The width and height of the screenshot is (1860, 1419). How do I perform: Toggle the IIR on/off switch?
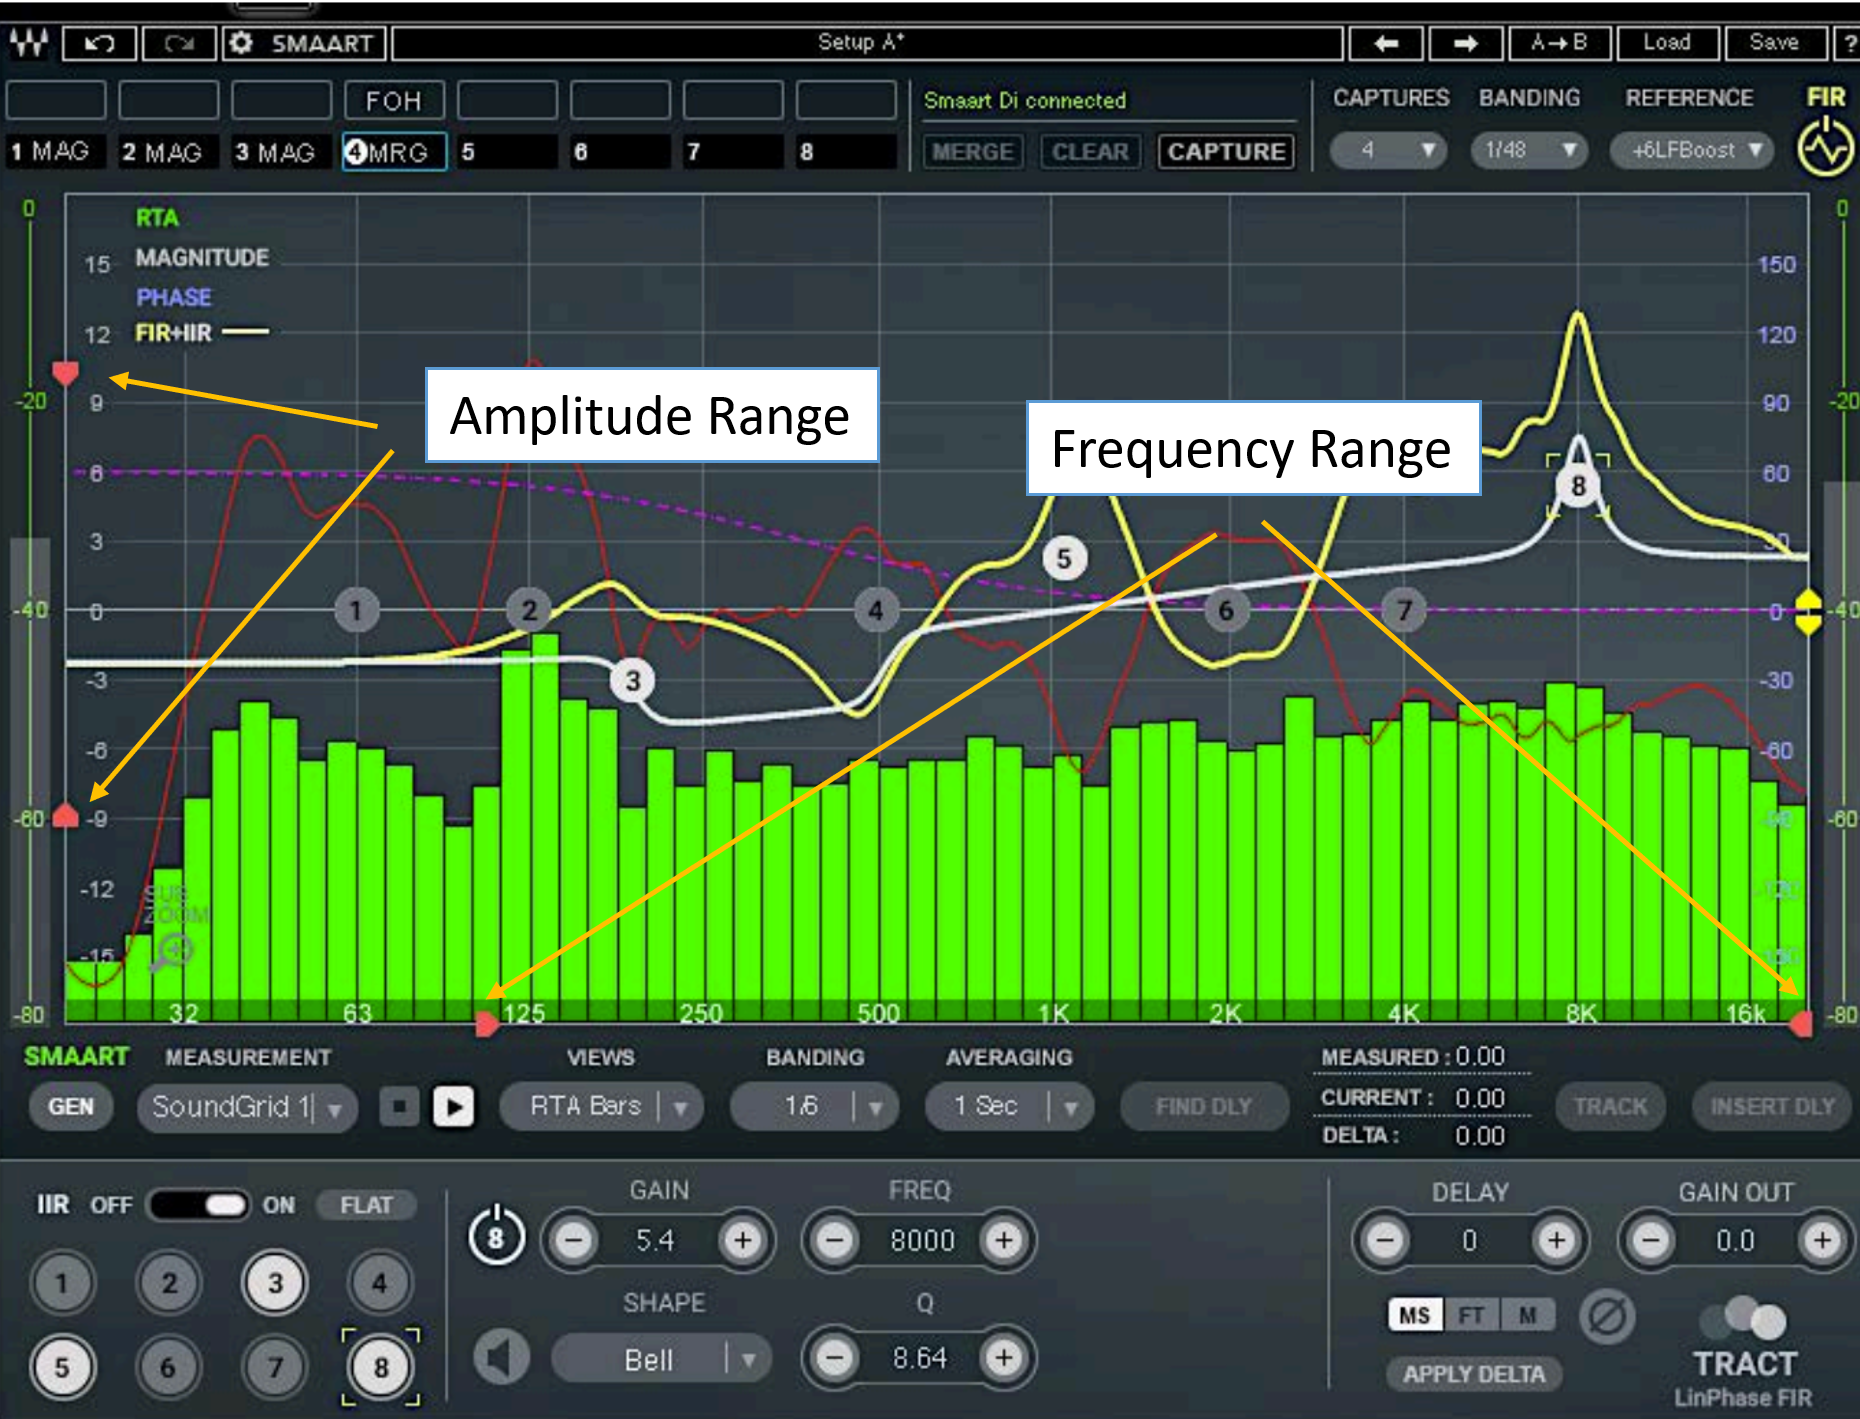[x=200, y=1204]
